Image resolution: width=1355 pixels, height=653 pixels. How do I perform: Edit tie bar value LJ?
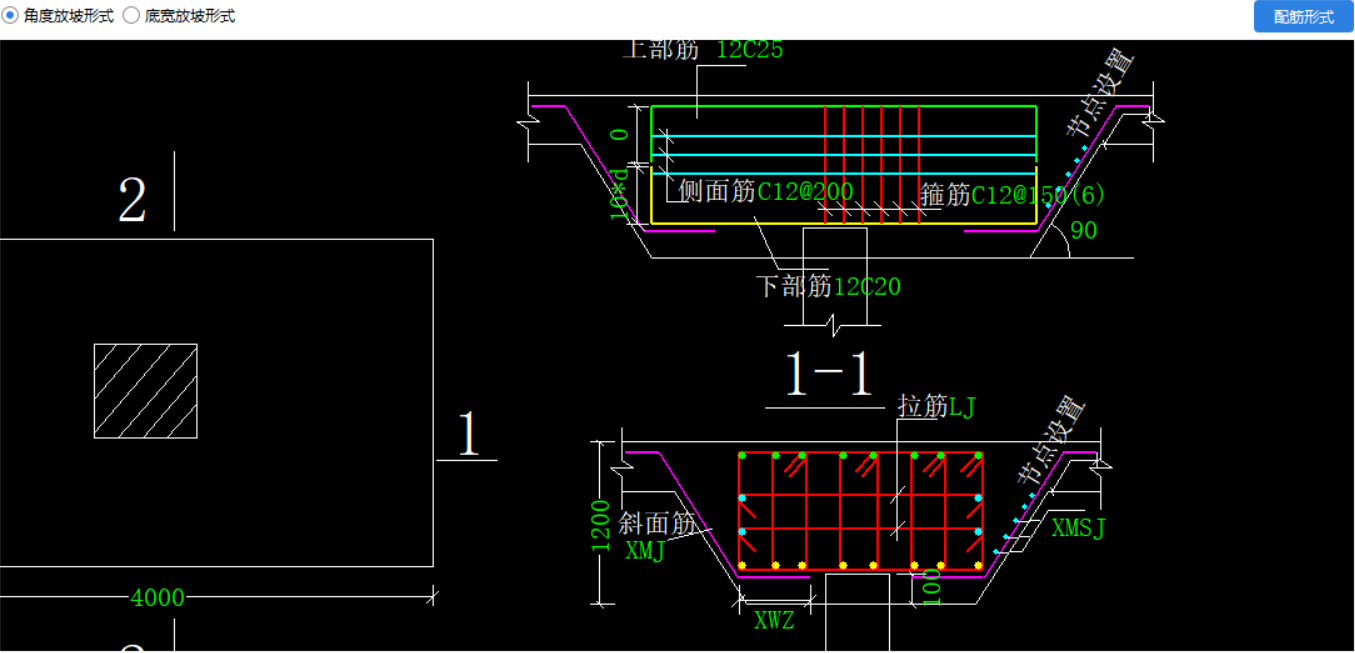coord(962,406)
